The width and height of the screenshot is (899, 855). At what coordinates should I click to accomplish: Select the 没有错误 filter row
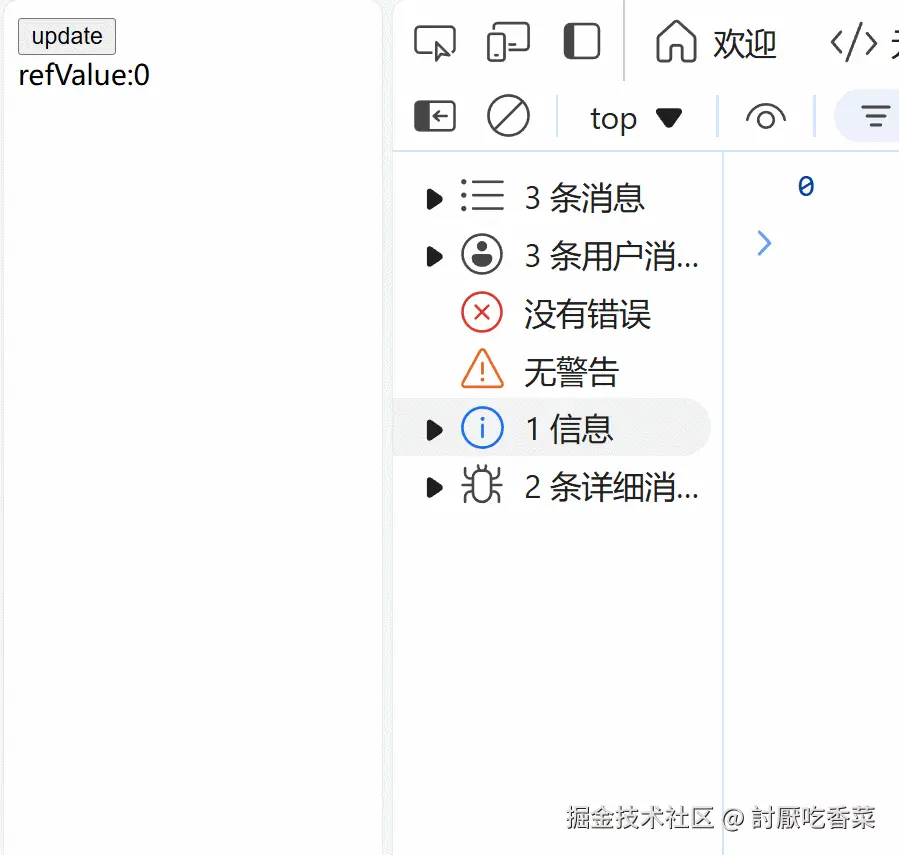coord(552,313)
